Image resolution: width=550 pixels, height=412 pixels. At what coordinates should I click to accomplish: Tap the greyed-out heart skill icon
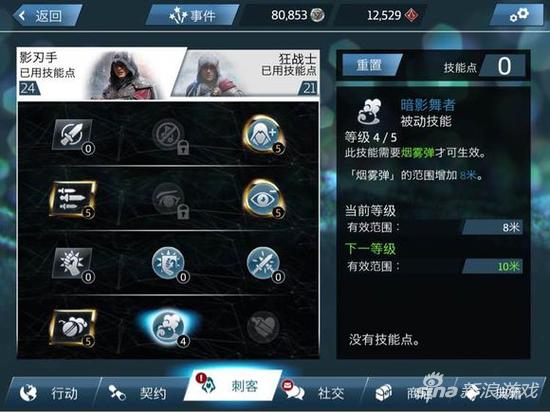263,327
